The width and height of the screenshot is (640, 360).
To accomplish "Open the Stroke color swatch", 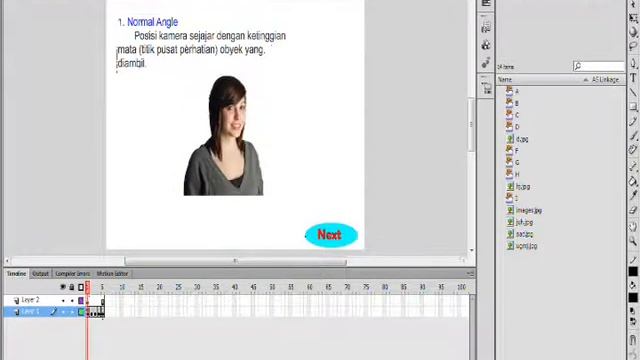I will (x=633, y=271).
